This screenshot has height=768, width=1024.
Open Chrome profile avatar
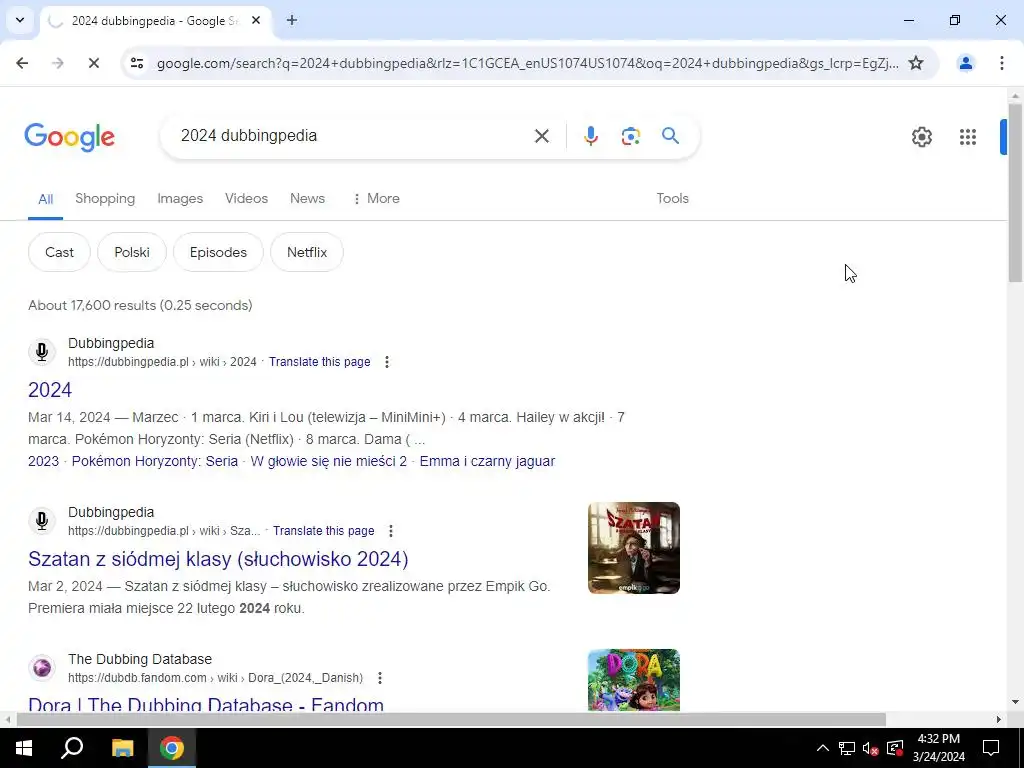pyautogui.click(x=965, y=63)
